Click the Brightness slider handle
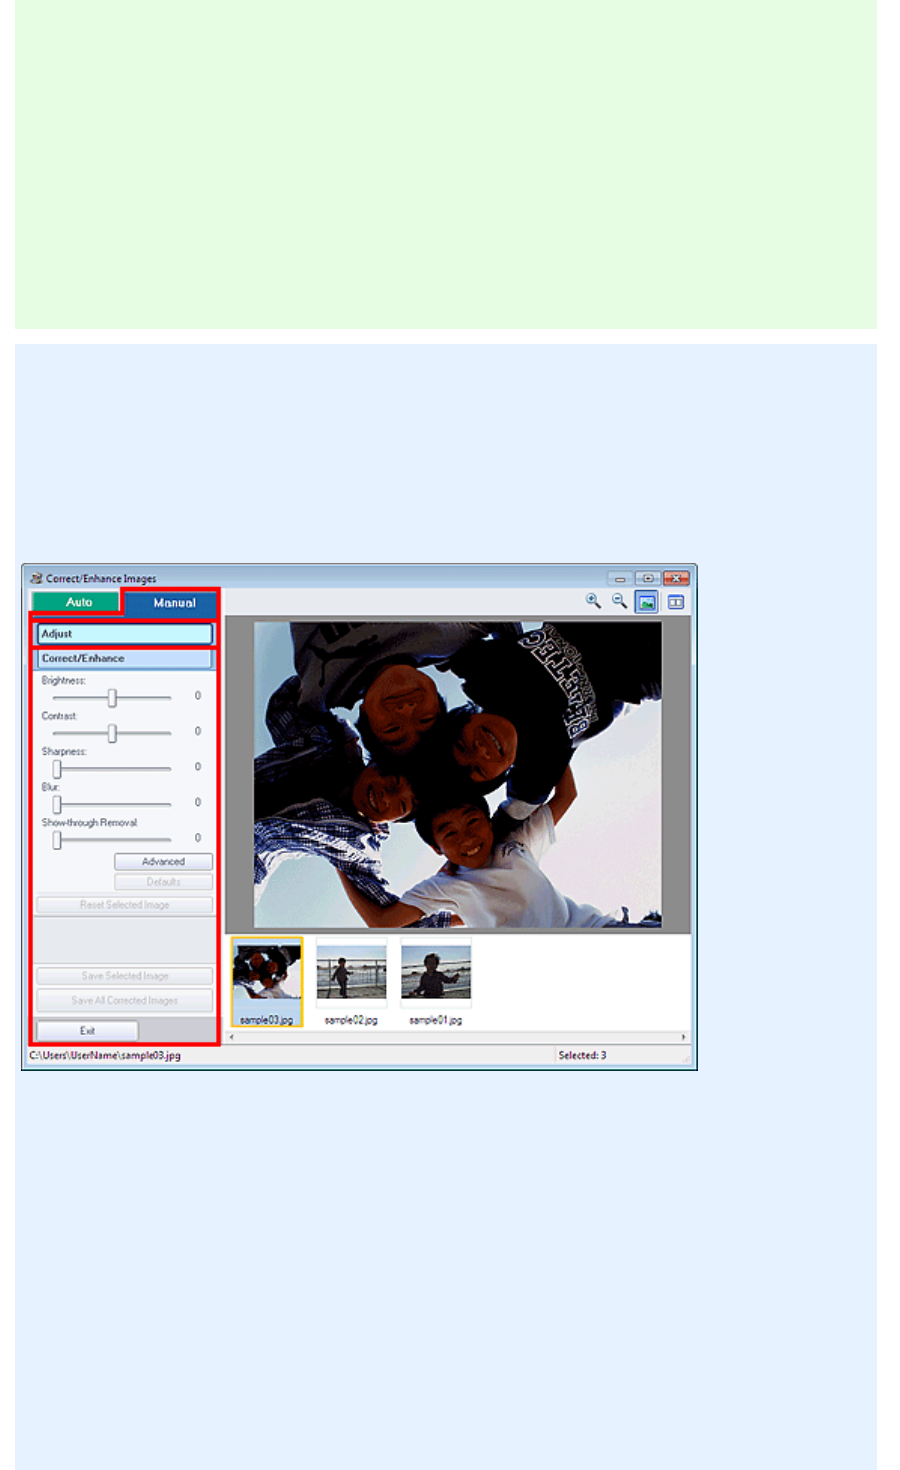This screenshot has height=1470, width=900. pyautogui.click(x=112, y=698)
